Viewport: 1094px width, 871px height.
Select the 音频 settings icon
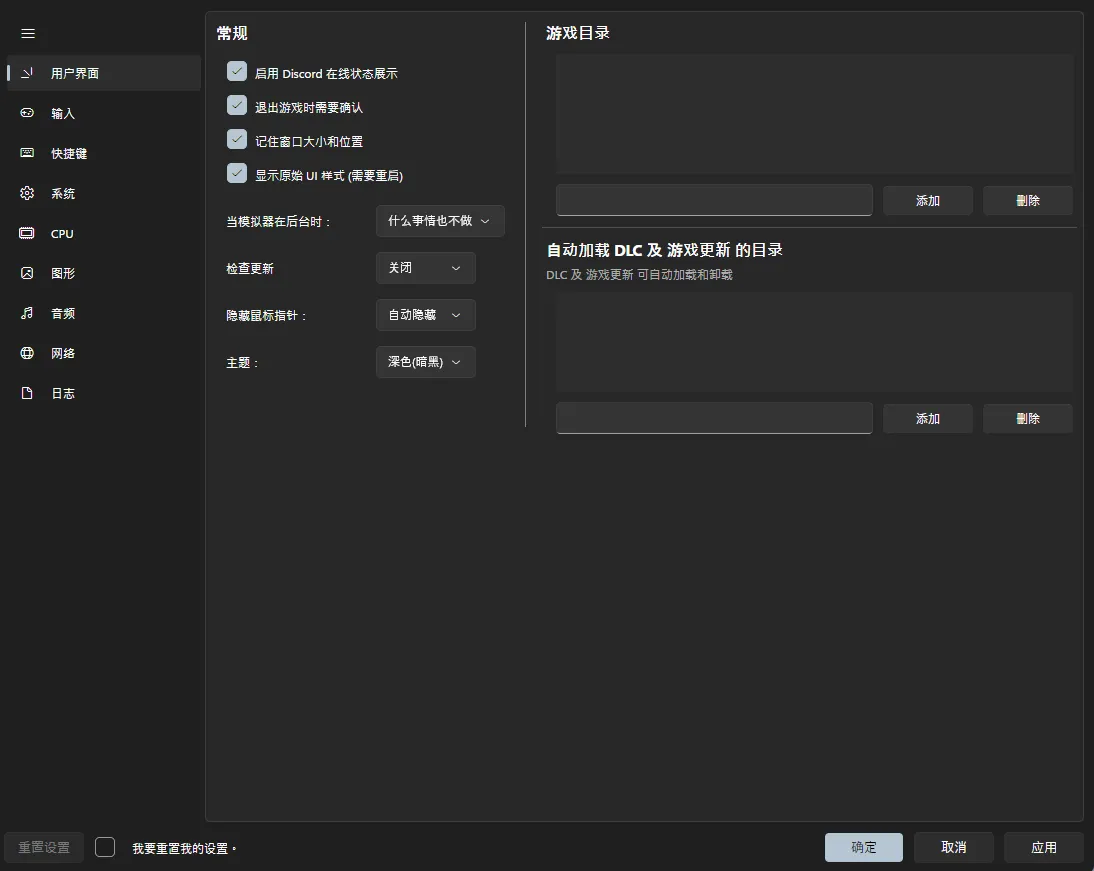click(62, 313)
